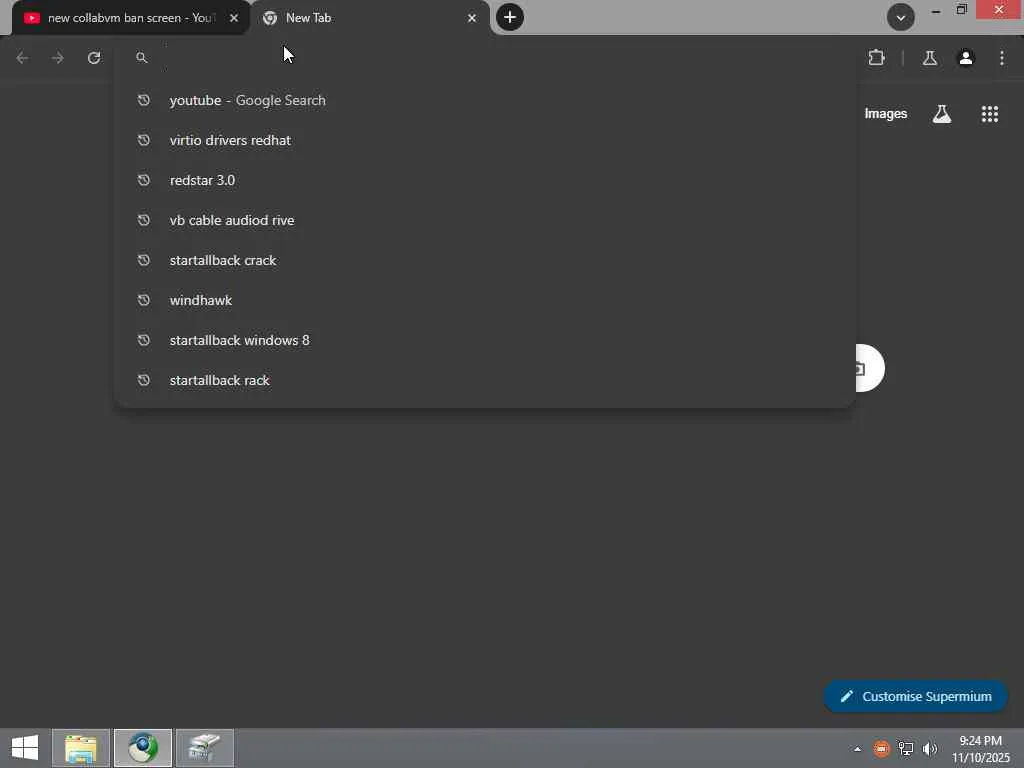The image size is (1024, 768).
Task: Open the three-dot browser menu
Action: pos(1002,58)
